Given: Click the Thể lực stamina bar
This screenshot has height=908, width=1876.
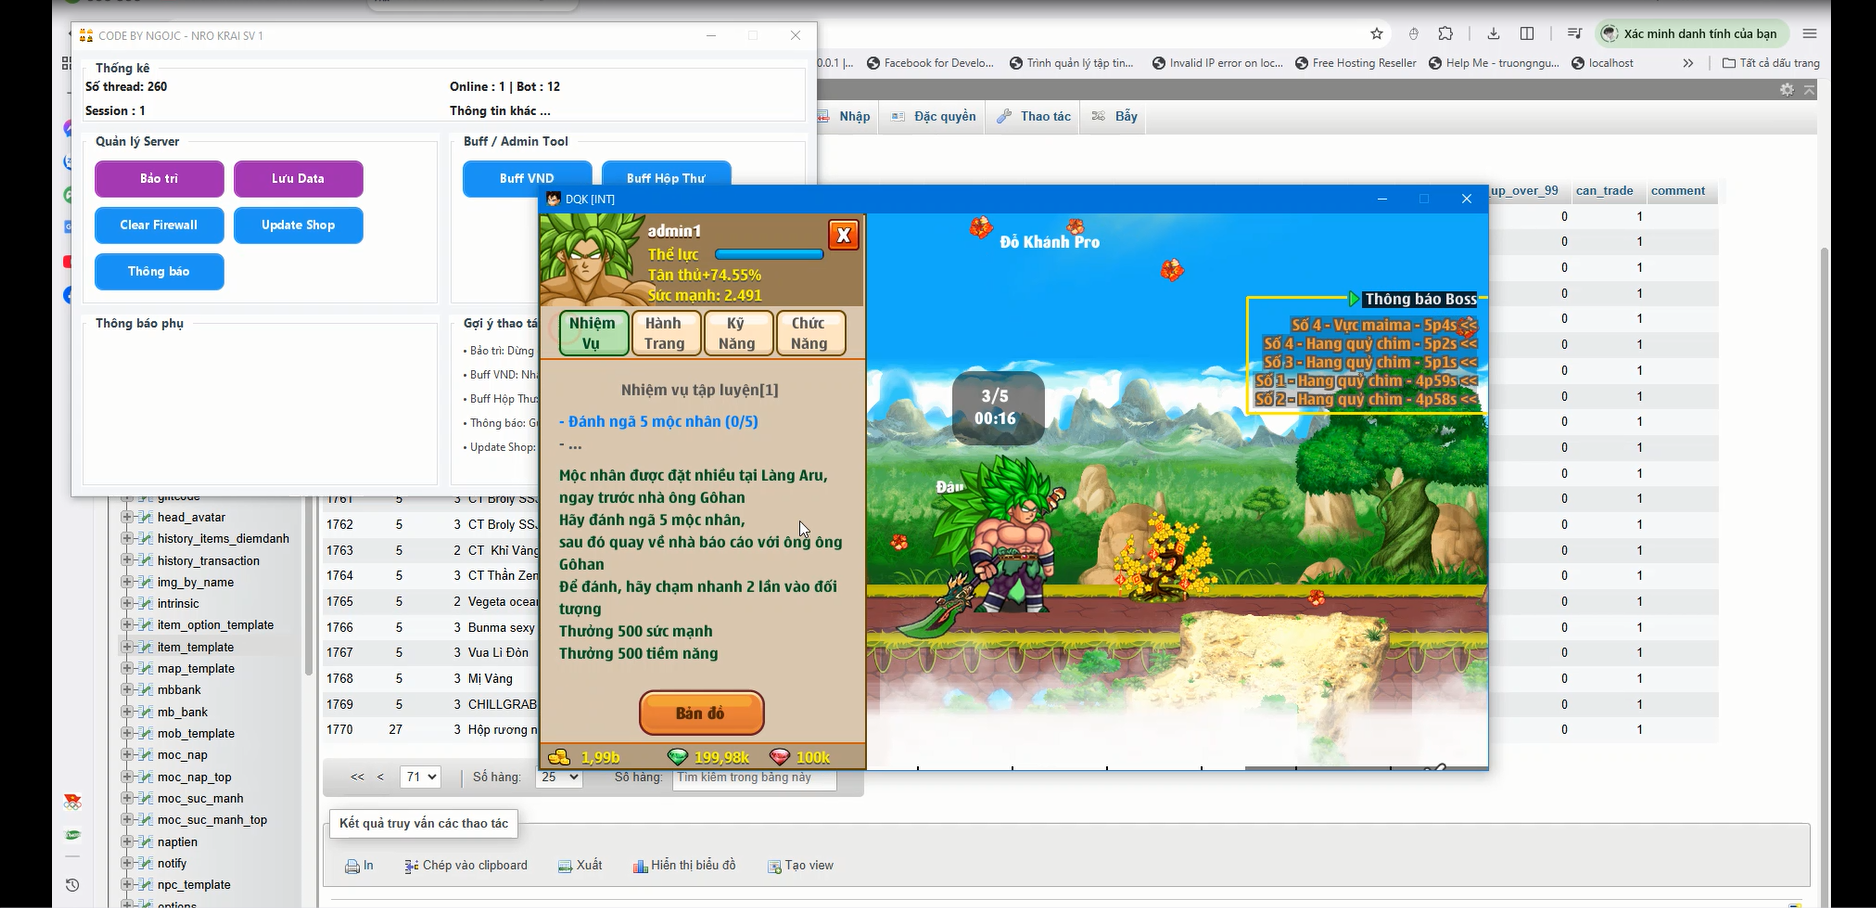Looking at the screenshot, I should tap(769, 255).
